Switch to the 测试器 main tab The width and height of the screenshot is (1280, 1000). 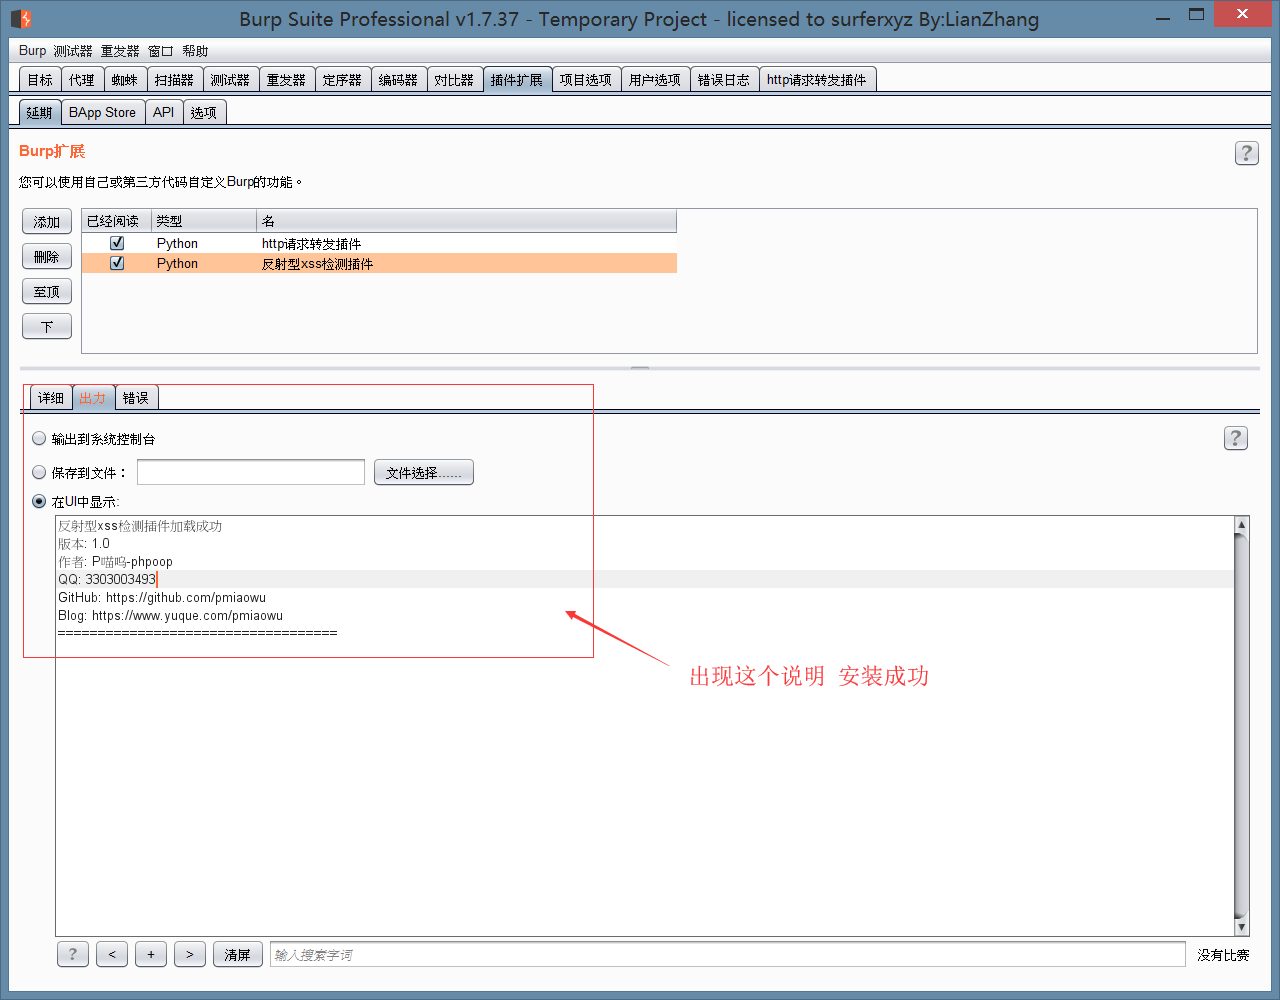(x=231, y=80)
